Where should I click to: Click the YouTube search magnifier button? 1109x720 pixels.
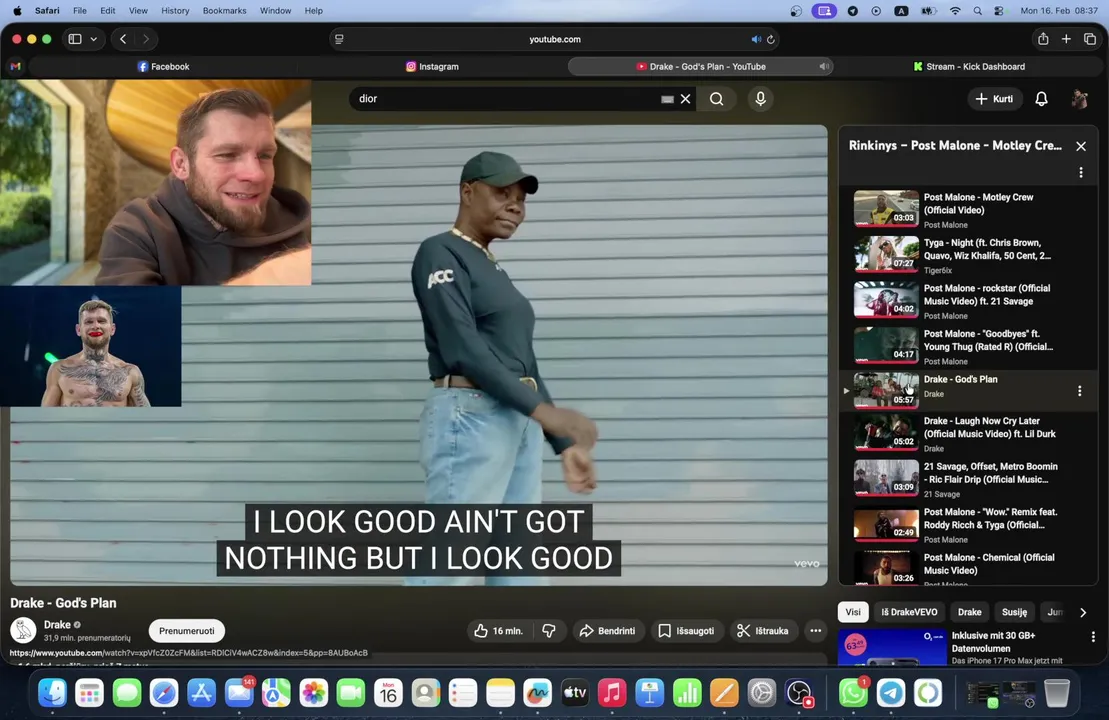coord(716,99)
